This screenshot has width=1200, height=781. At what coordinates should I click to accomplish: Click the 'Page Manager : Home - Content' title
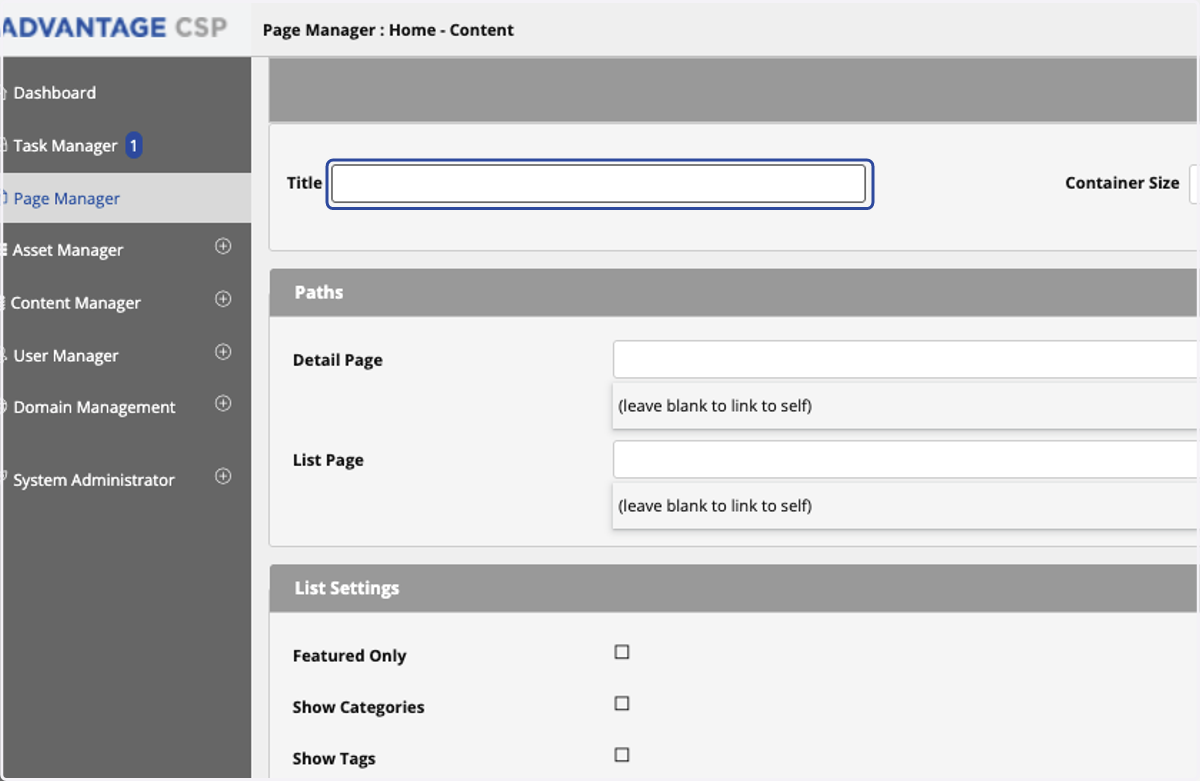388,30
